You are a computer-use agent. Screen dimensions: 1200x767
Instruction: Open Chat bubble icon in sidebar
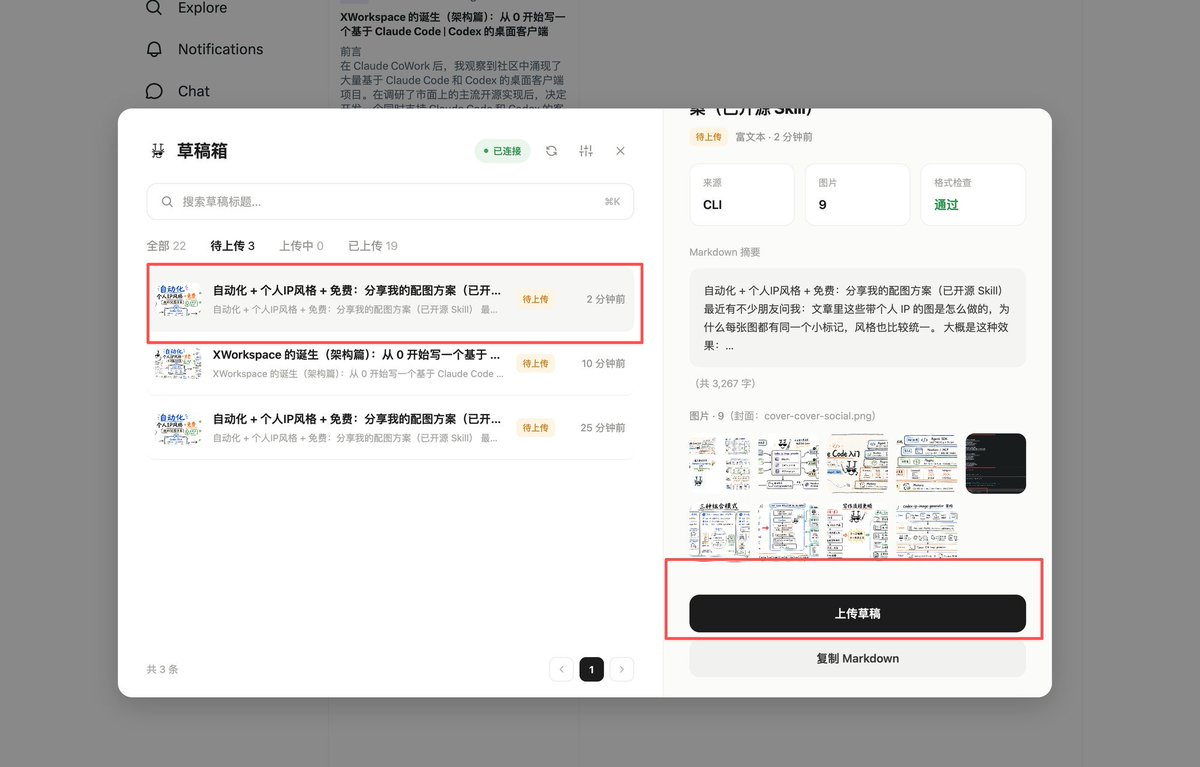(154, 91)
